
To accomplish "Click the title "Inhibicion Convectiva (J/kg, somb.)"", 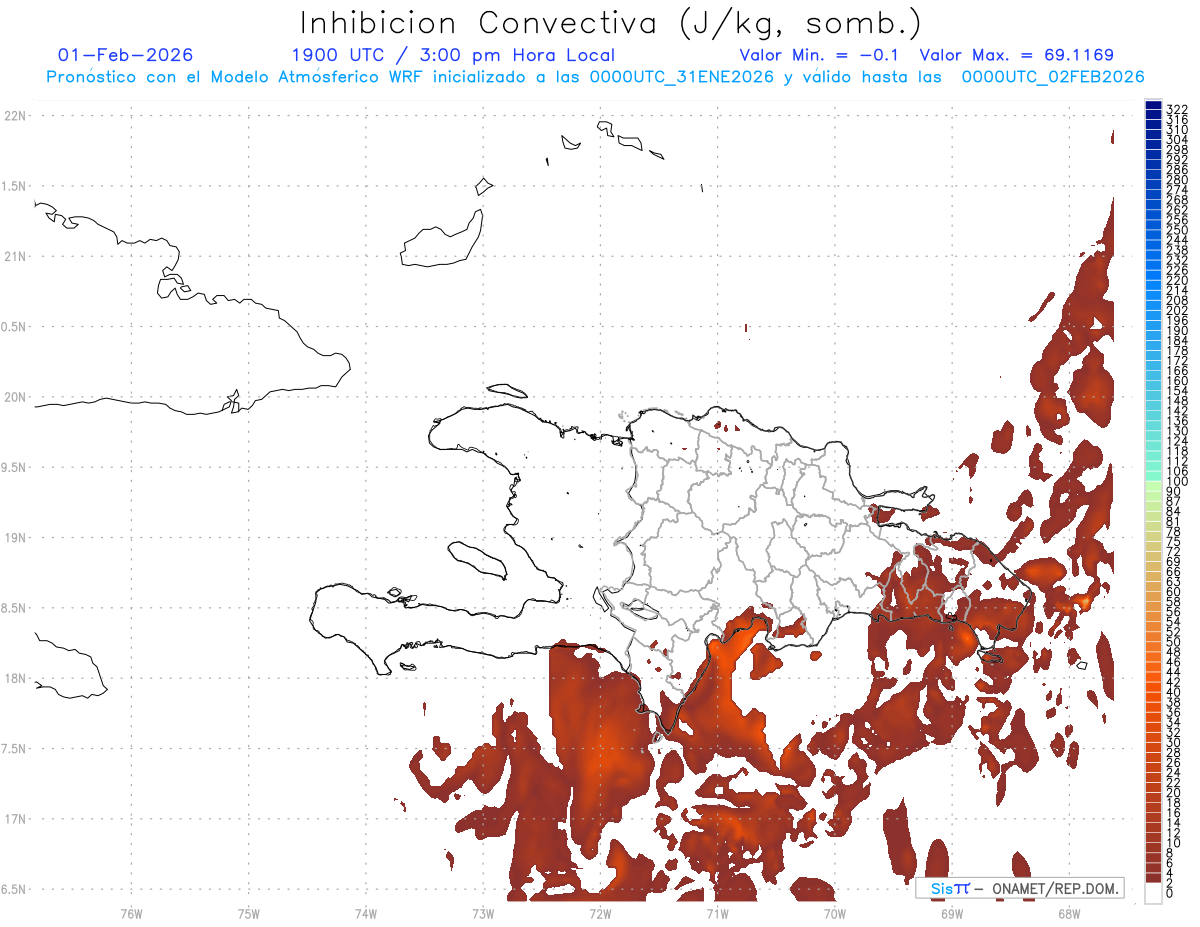I will point(611,24).
